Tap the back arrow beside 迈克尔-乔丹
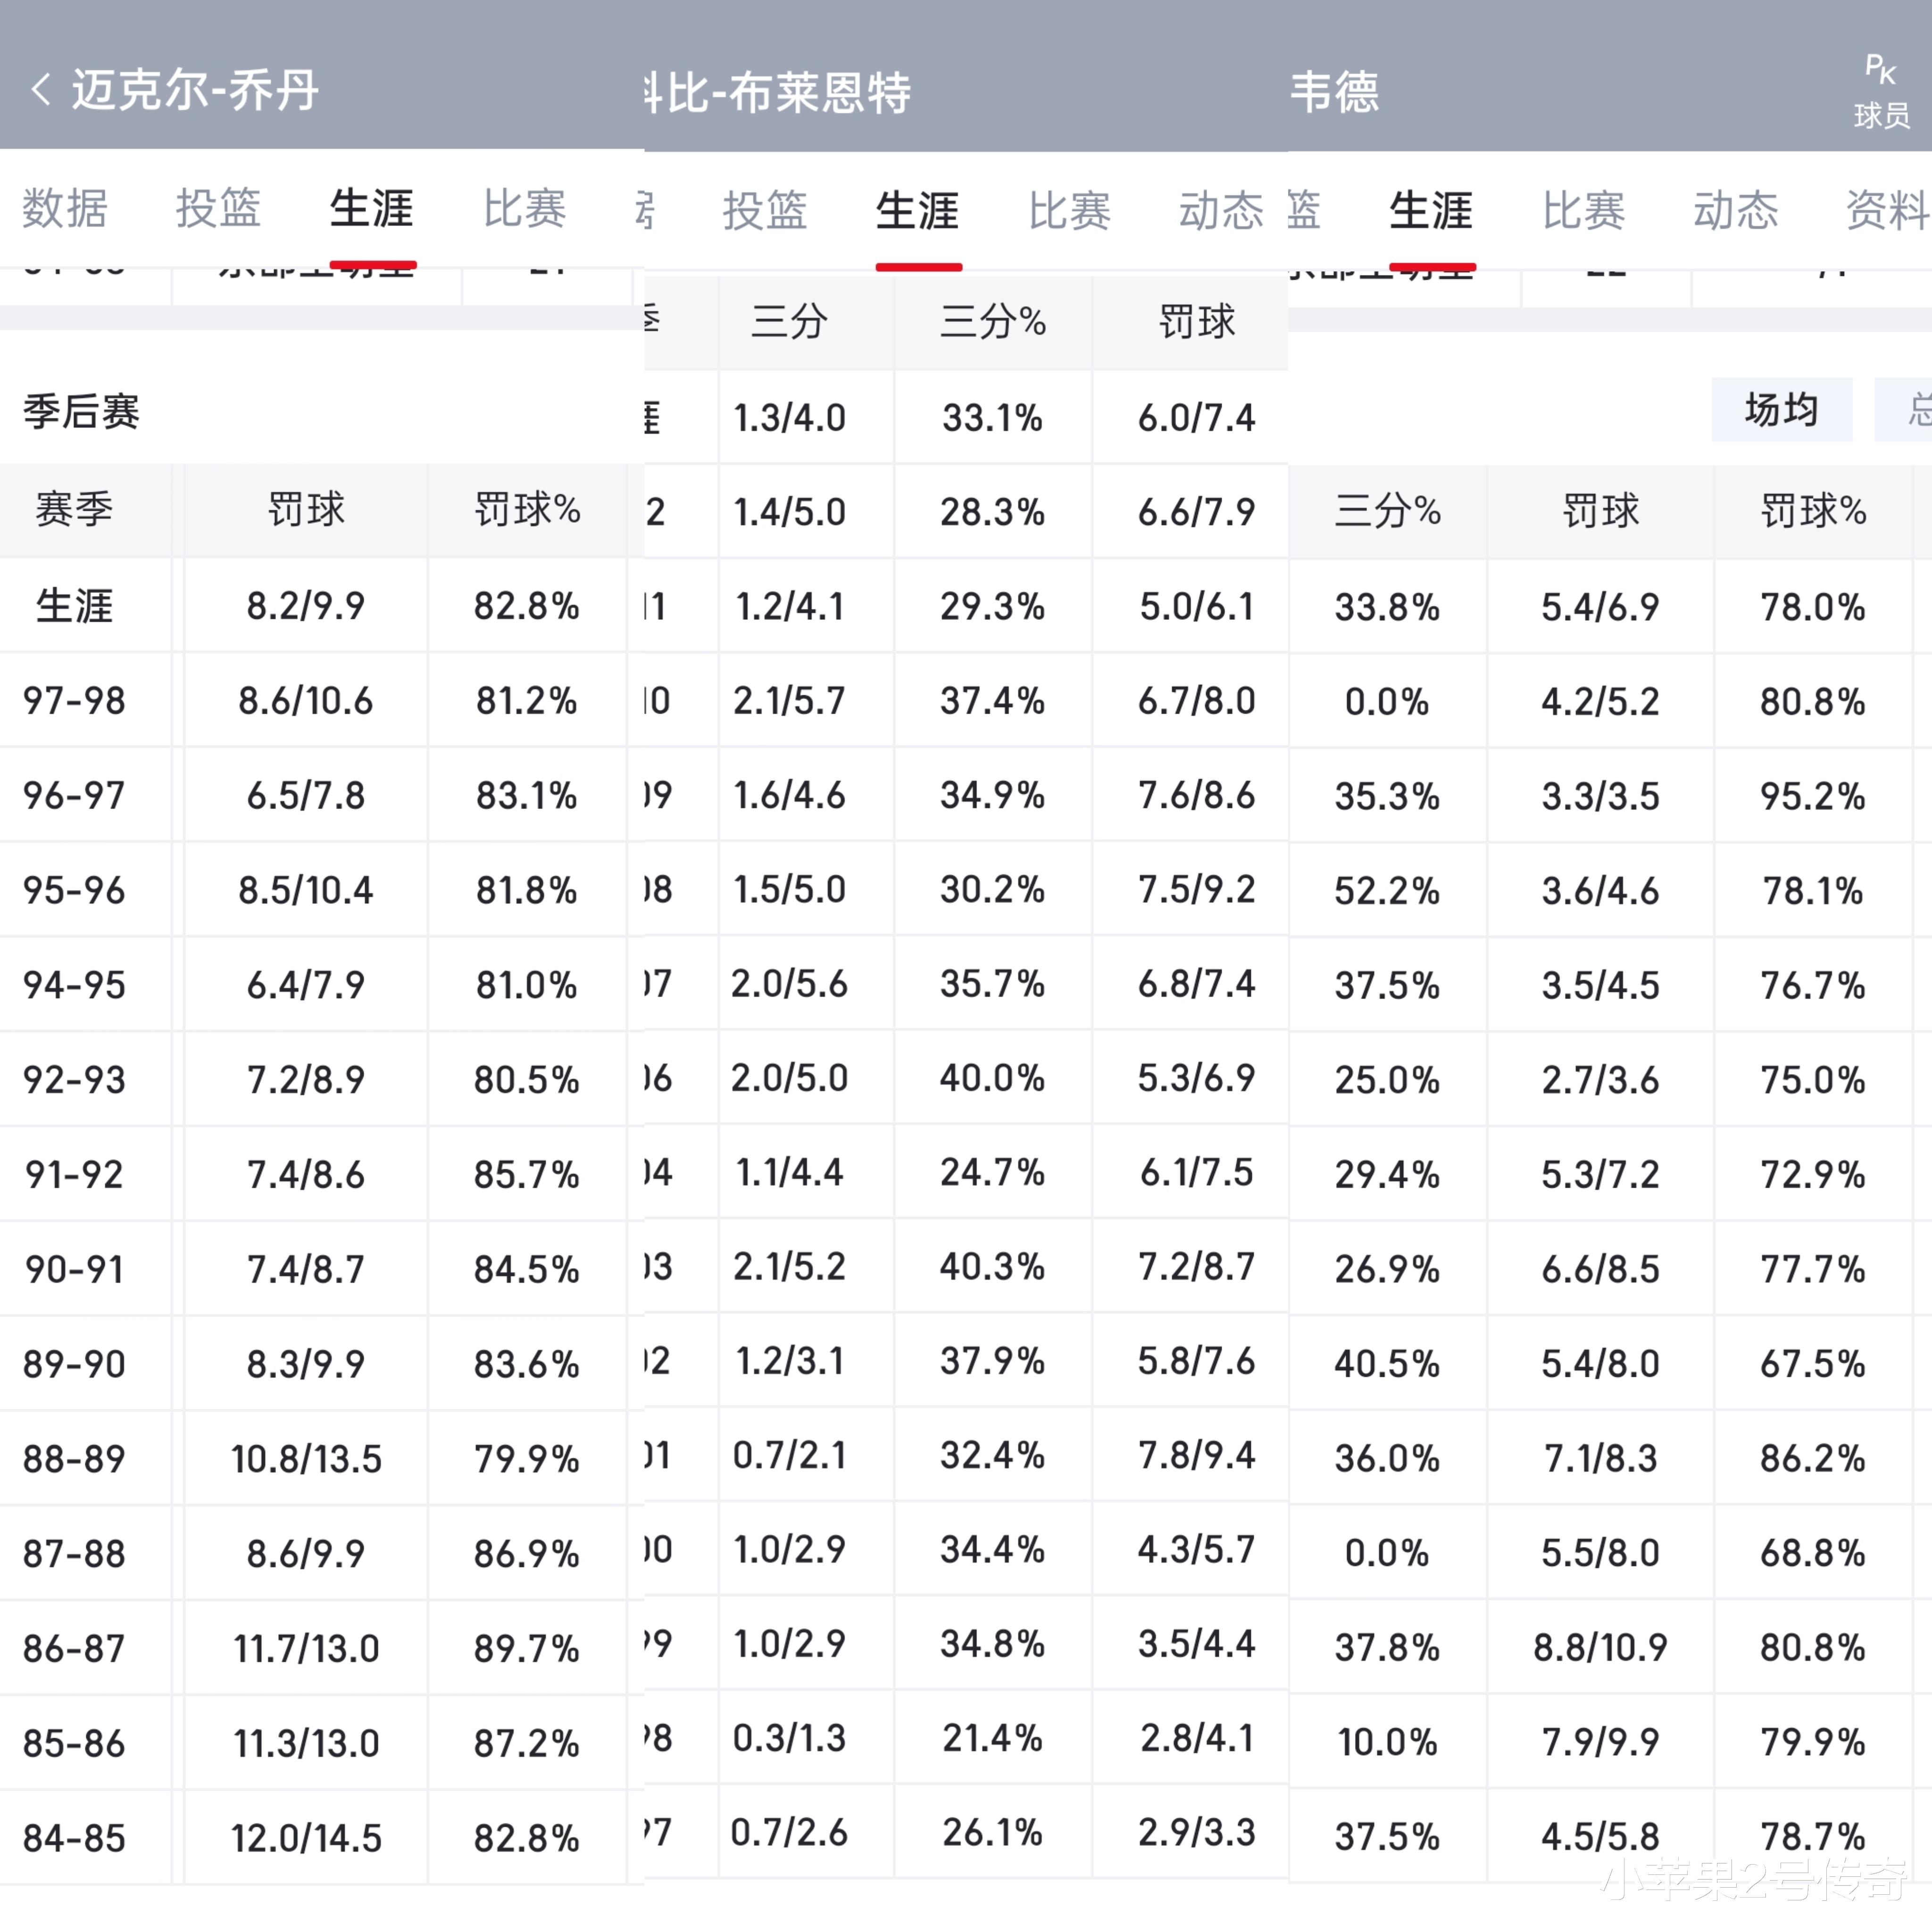 [40, 90]
